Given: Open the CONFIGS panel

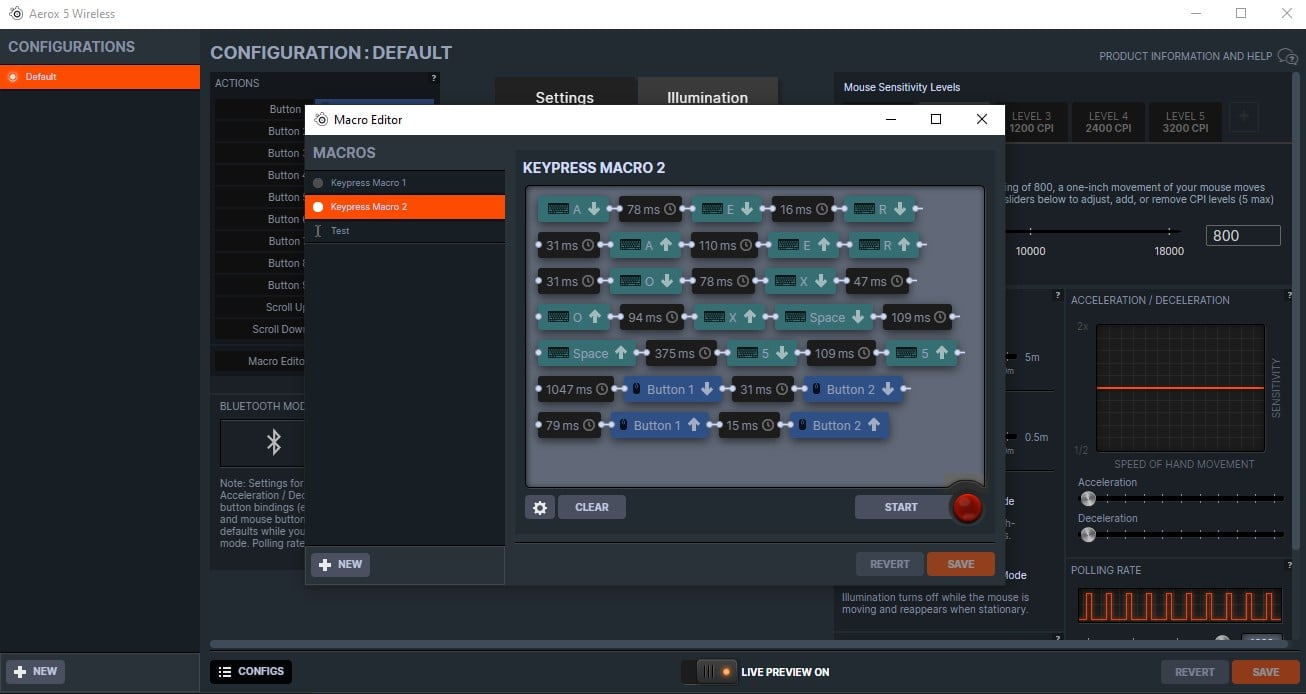Looking at the screenshot, I should pyautogui.click(x=251, y=672).
